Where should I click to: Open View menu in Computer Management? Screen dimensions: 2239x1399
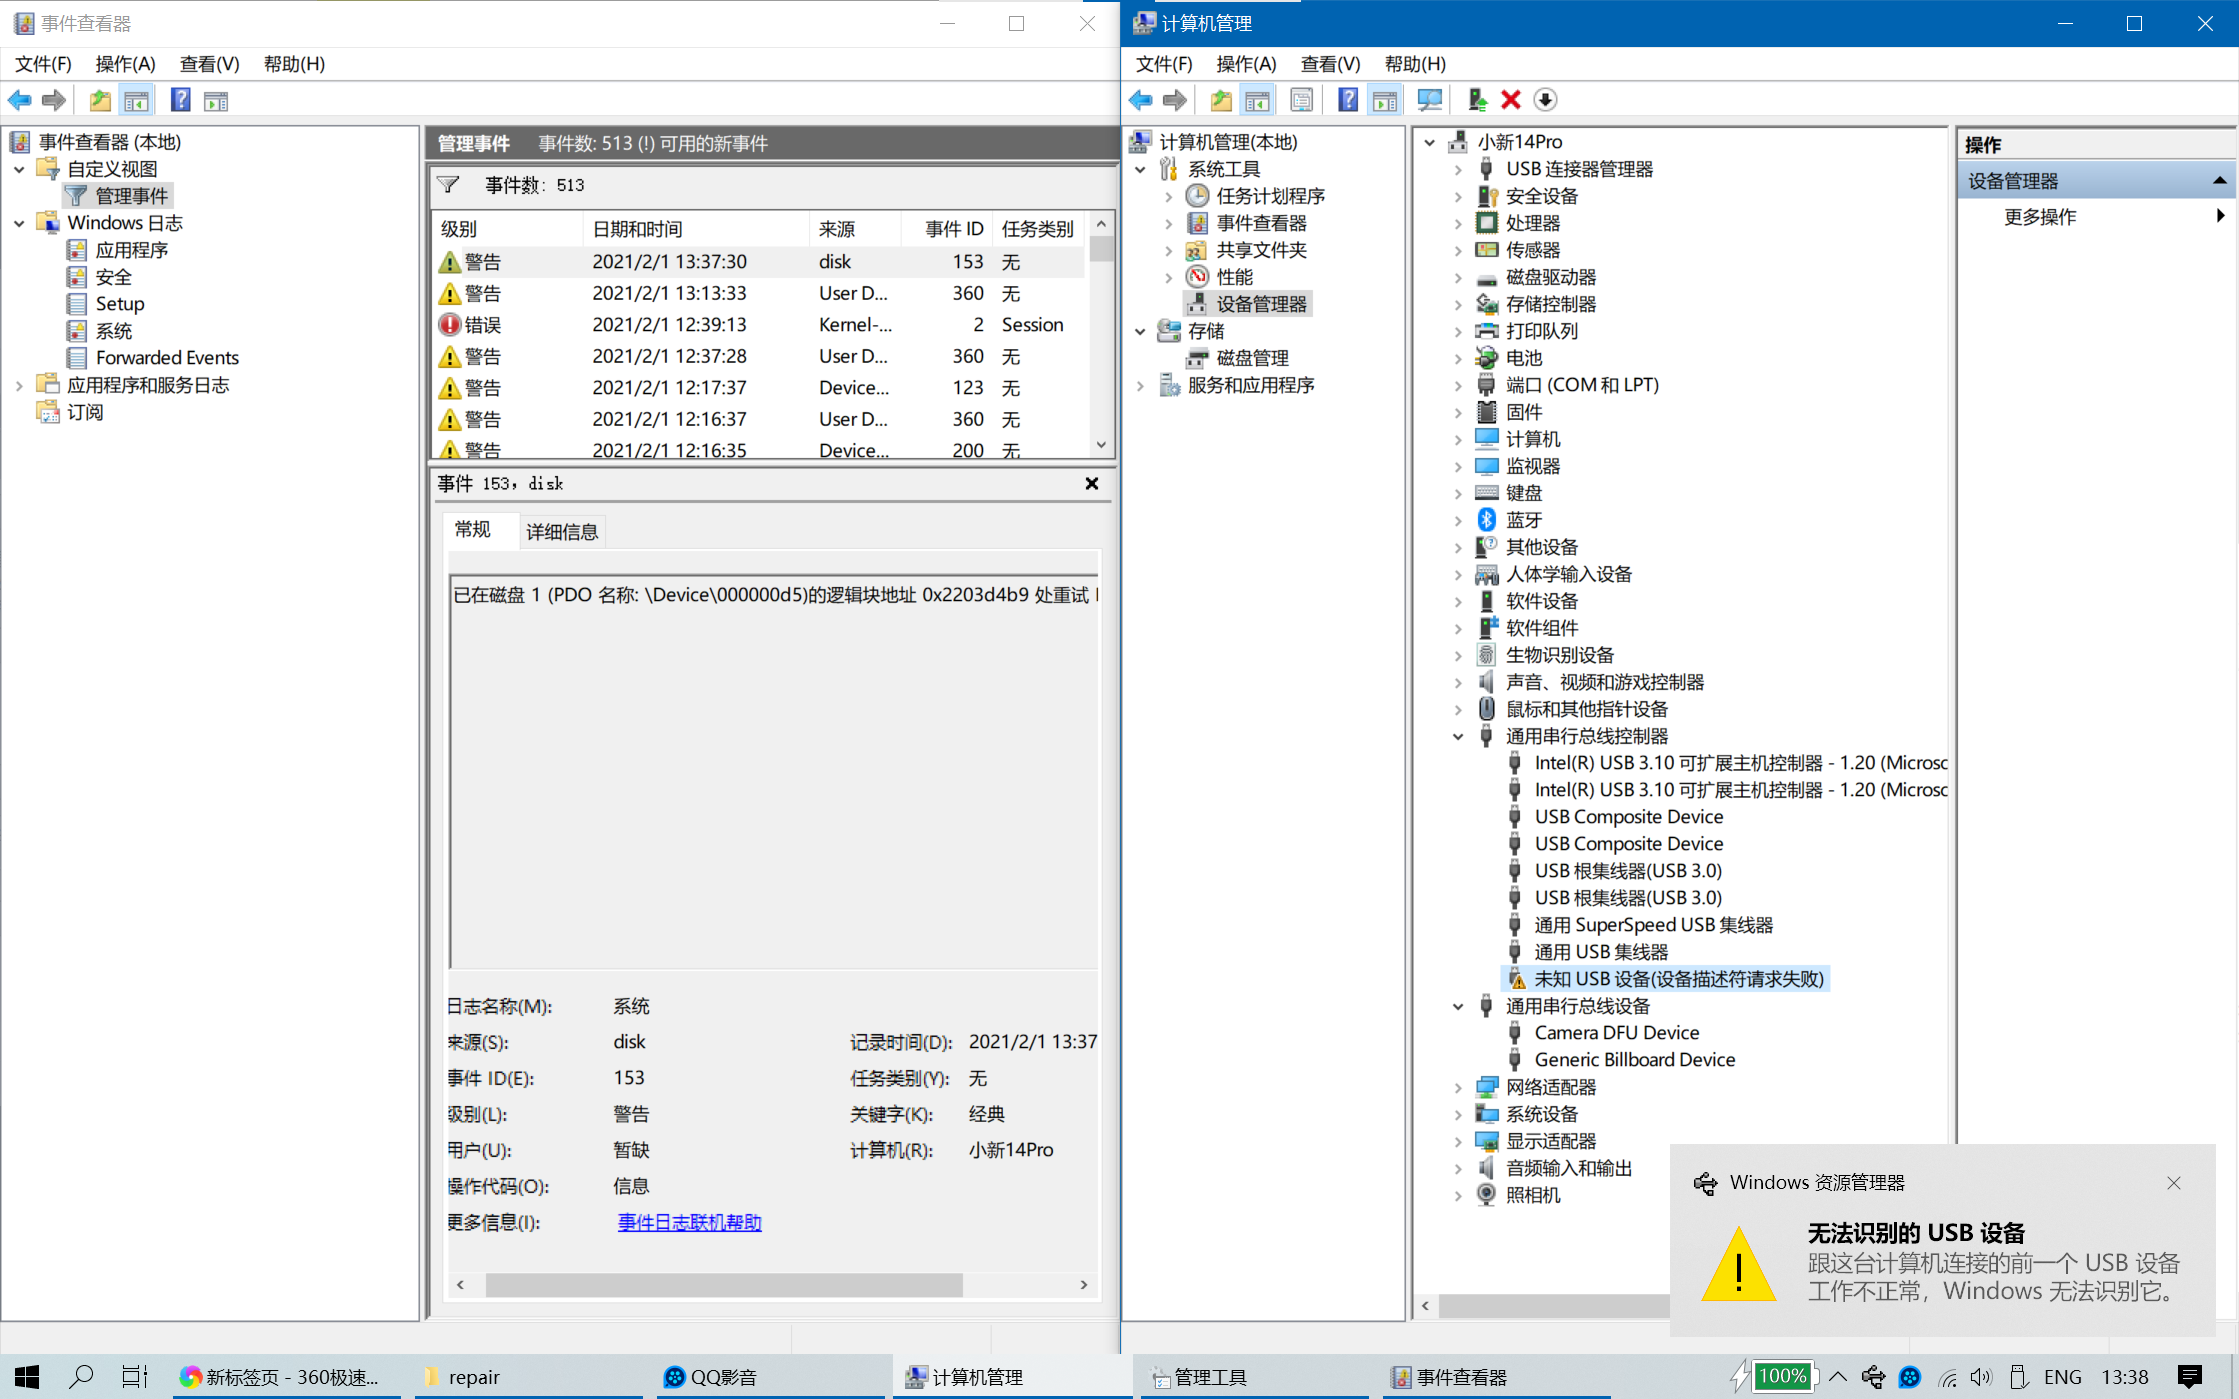pyautogui.click(x=1330, y=64)
